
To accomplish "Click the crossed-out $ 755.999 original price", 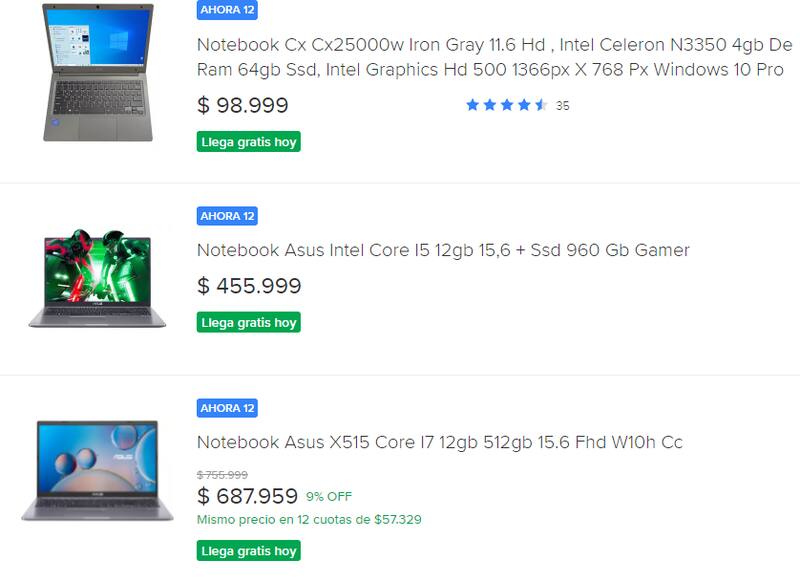I will coord(222,475).
